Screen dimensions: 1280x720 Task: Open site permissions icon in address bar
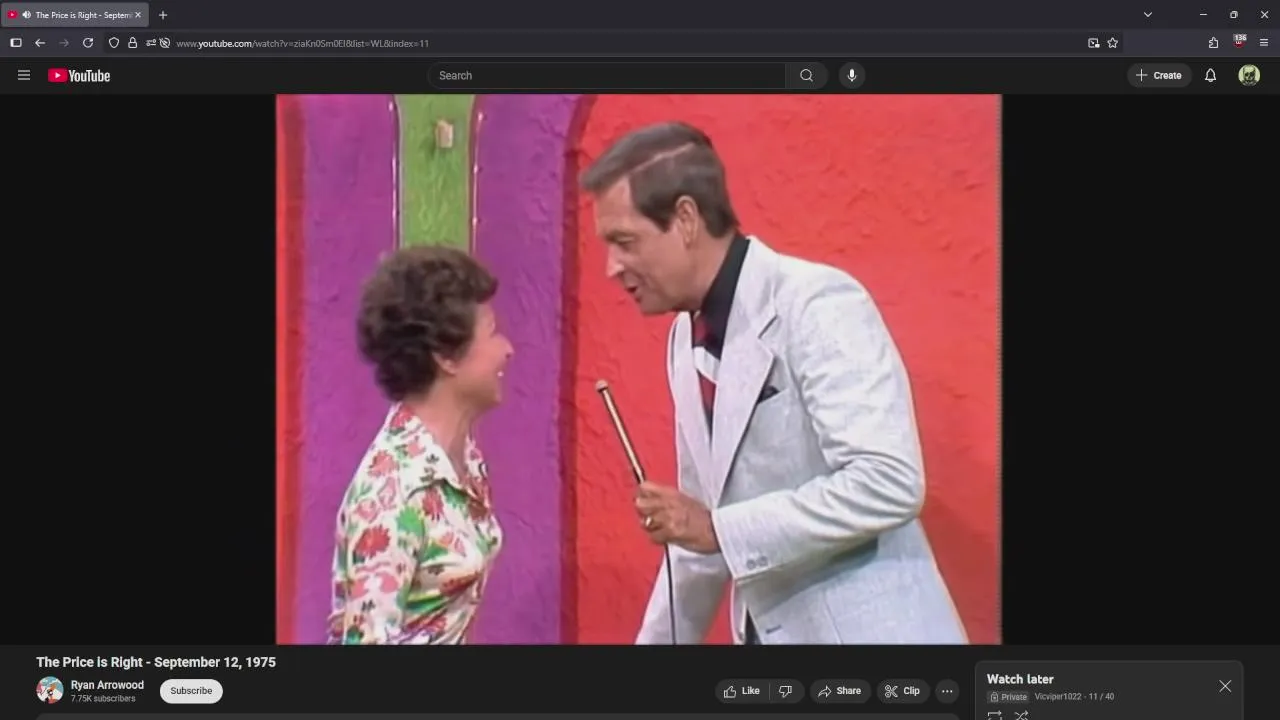click(x=151, y=43)
